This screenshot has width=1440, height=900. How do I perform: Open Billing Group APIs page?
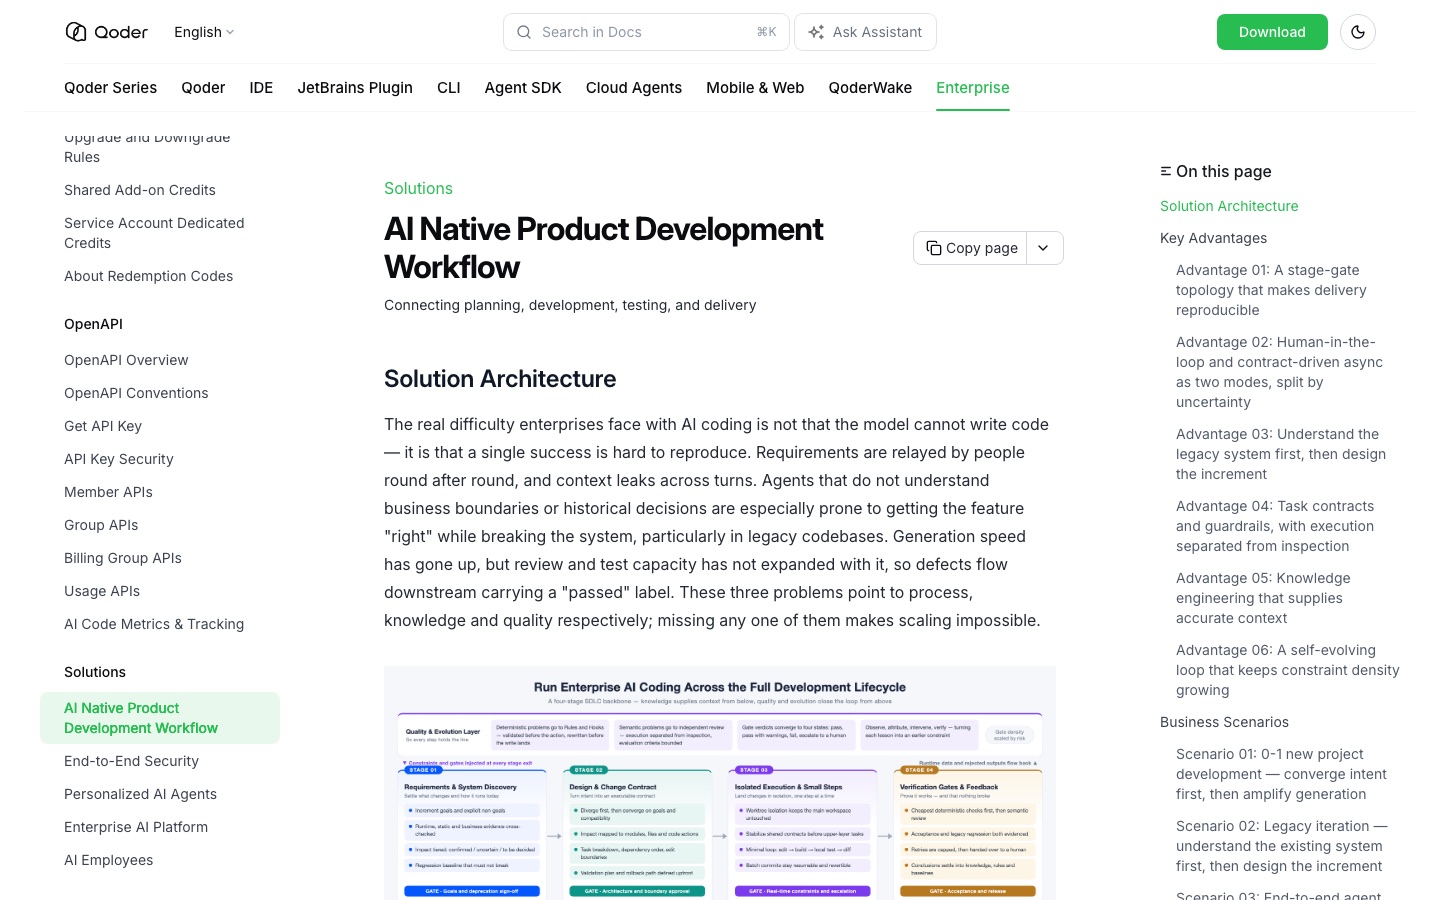[x=123, y=558]
